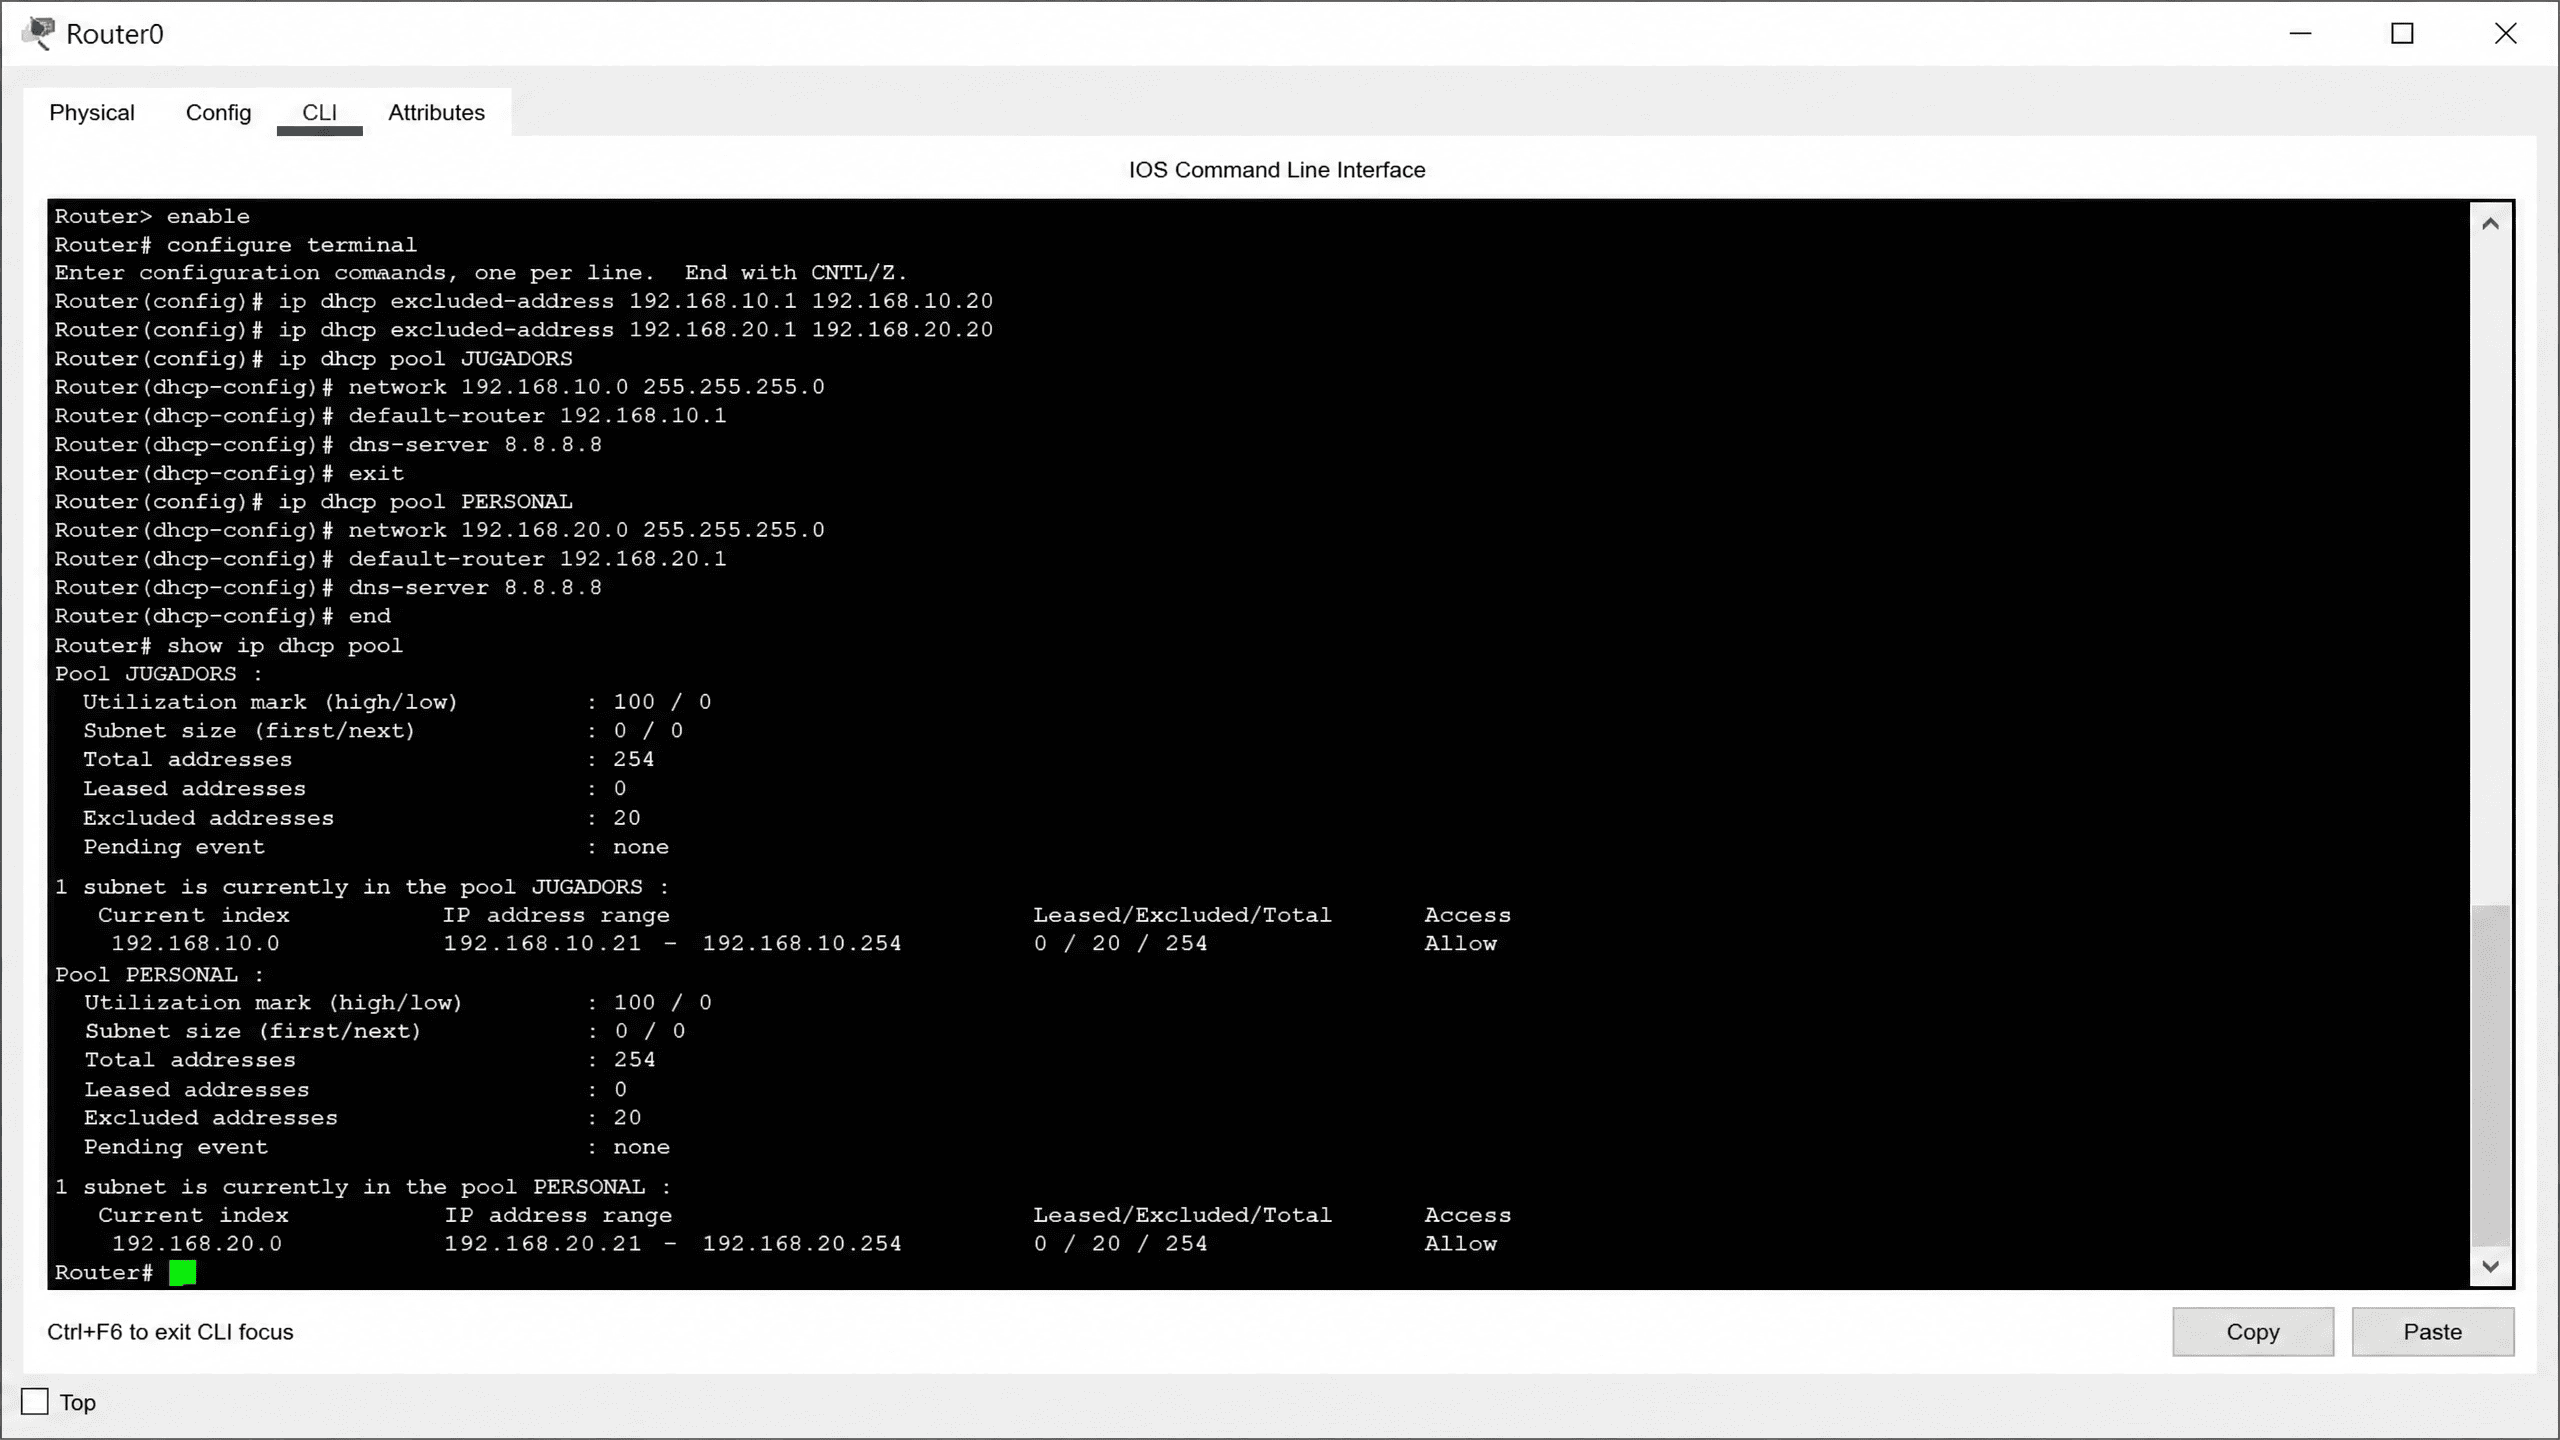
Task: Click the green cursor at Router# prompt
Action: [x=183, y=1272]
